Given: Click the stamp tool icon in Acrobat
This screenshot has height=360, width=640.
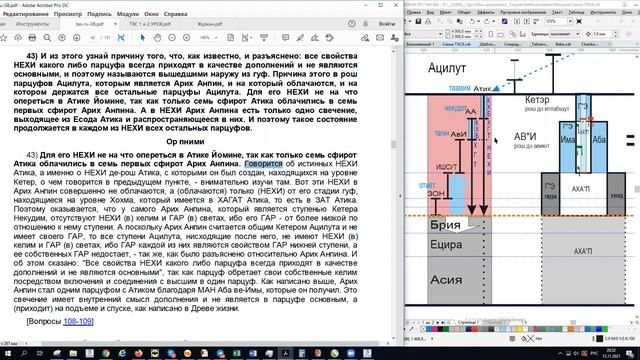Looking at the screenshot, I should pos(329,38).
